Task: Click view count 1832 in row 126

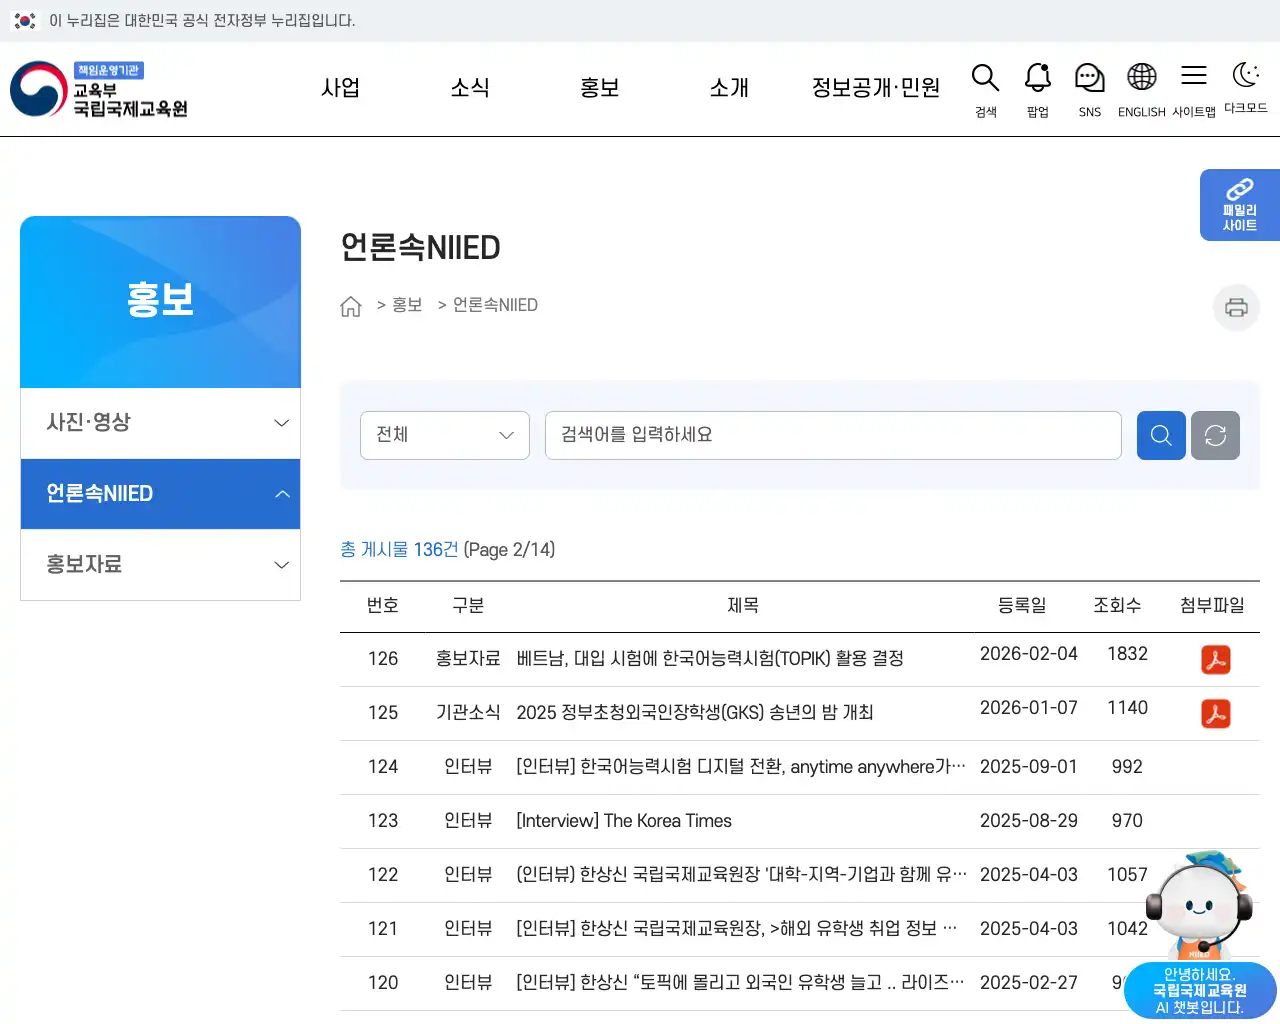Action: tap(1127, 654)
